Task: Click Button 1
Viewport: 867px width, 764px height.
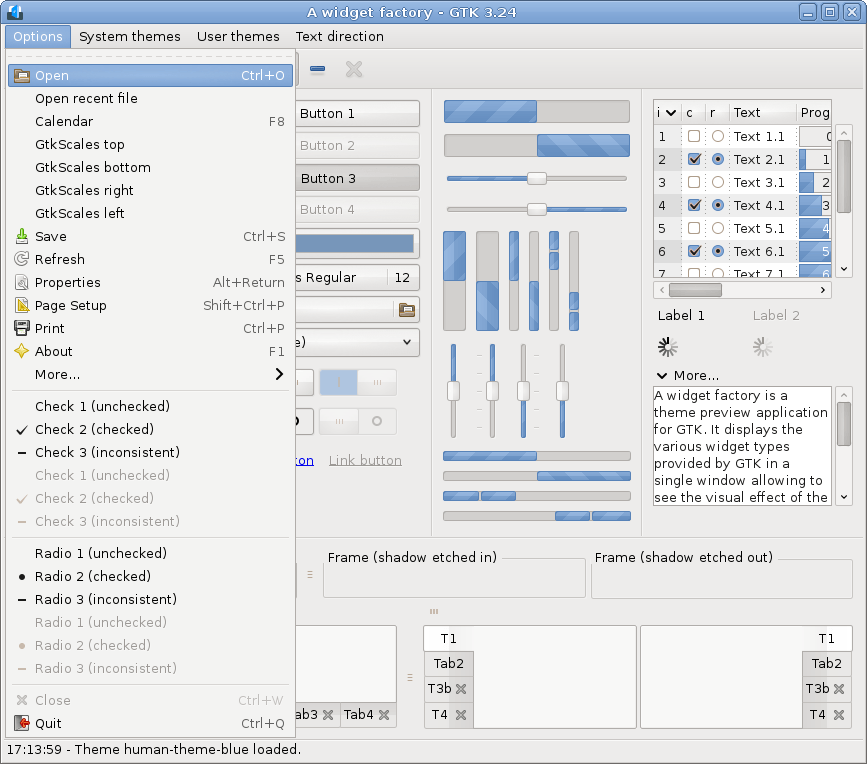Action: coord(357,113)
